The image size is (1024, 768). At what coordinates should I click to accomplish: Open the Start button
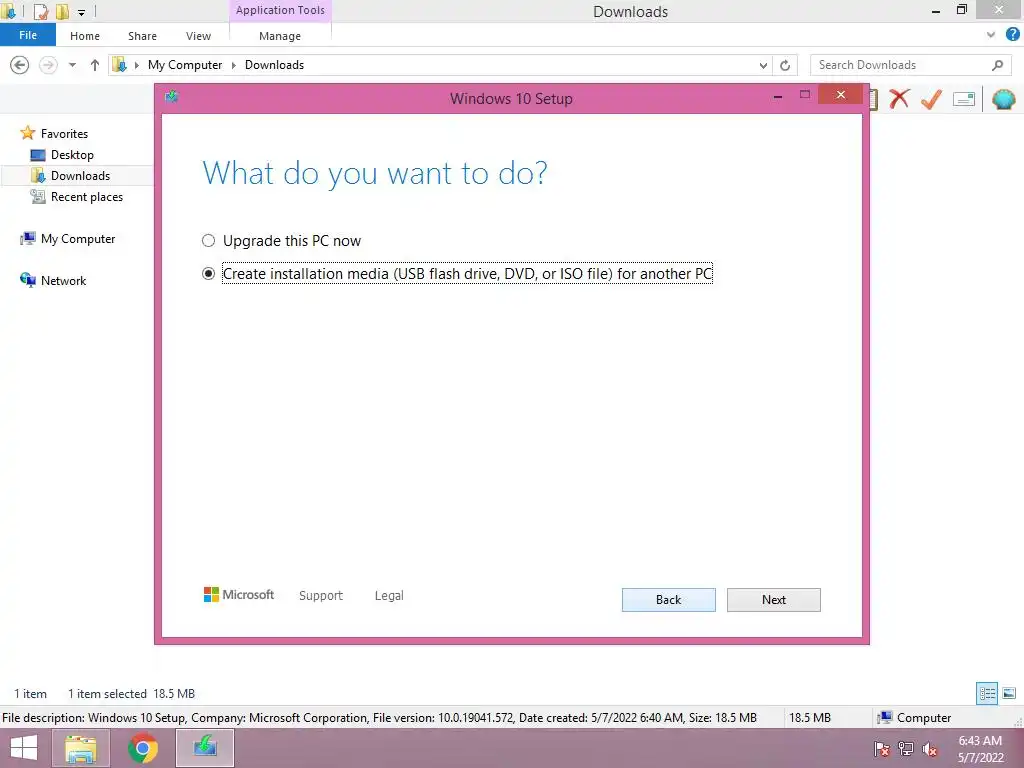24,748
